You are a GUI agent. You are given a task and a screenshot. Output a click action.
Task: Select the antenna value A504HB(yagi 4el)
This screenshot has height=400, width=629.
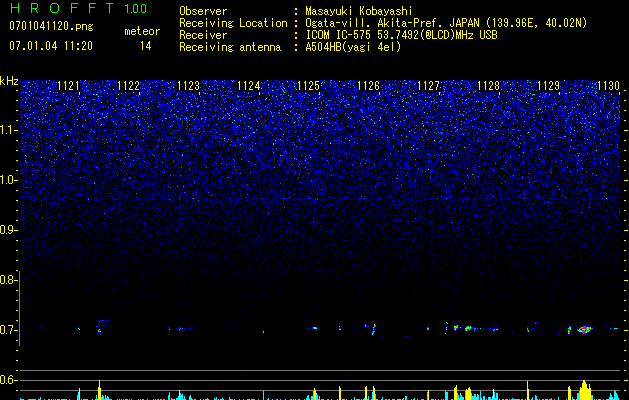[353, 47]
